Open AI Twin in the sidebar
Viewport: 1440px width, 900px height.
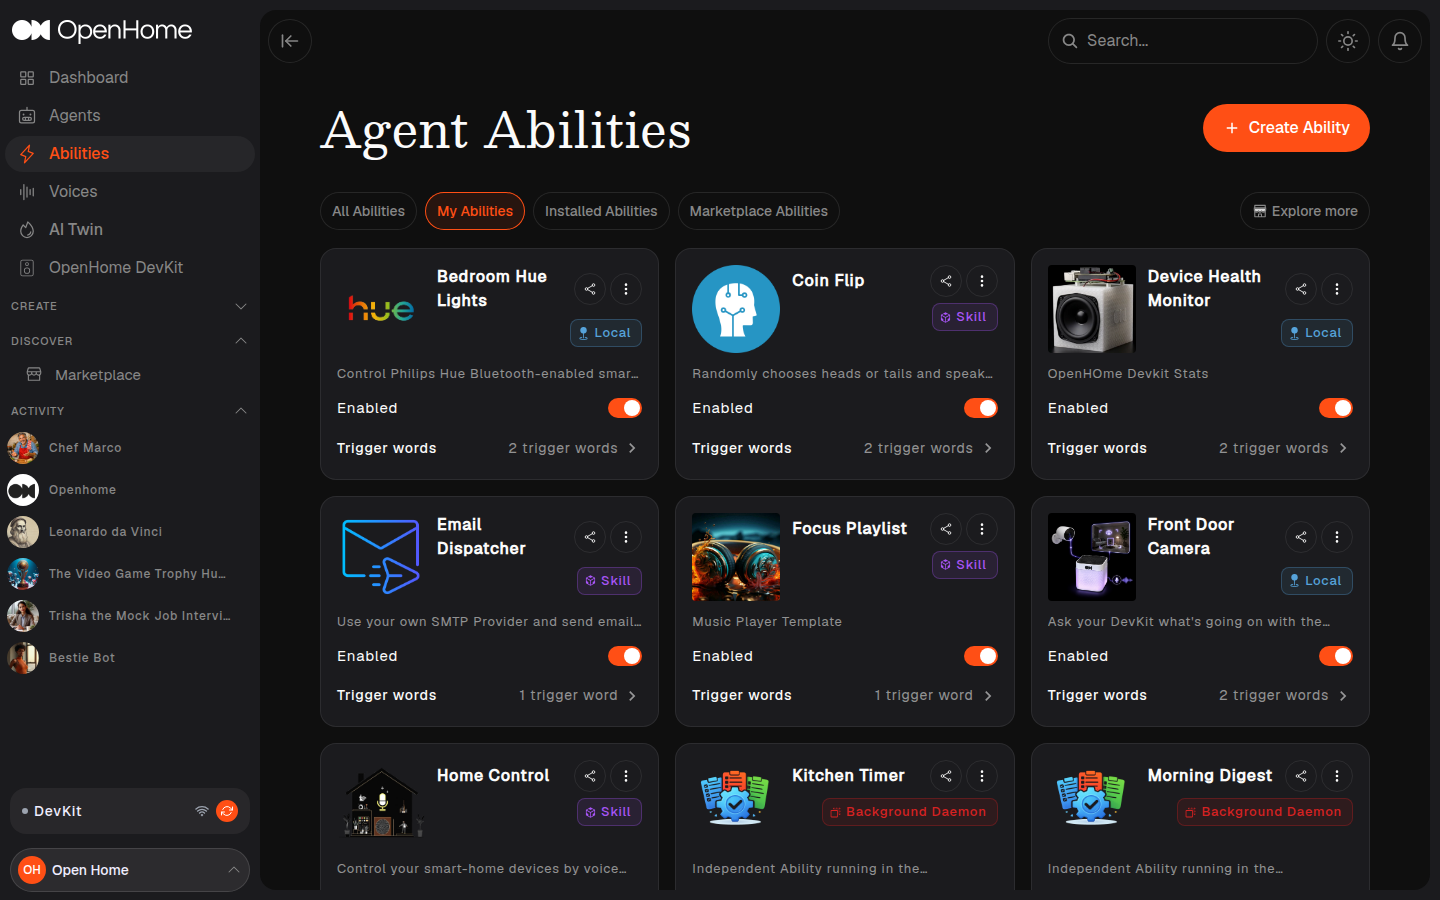pos(130,230)
